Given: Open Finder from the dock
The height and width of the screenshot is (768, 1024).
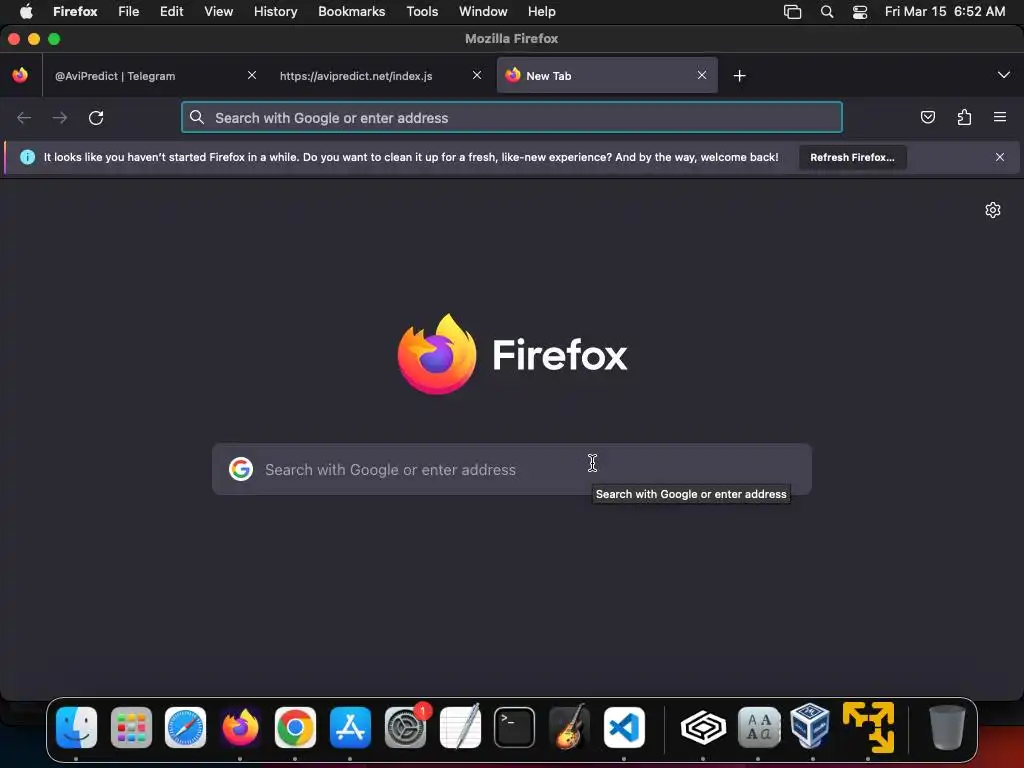Looking at the screenshot, I should click(76, 727).
